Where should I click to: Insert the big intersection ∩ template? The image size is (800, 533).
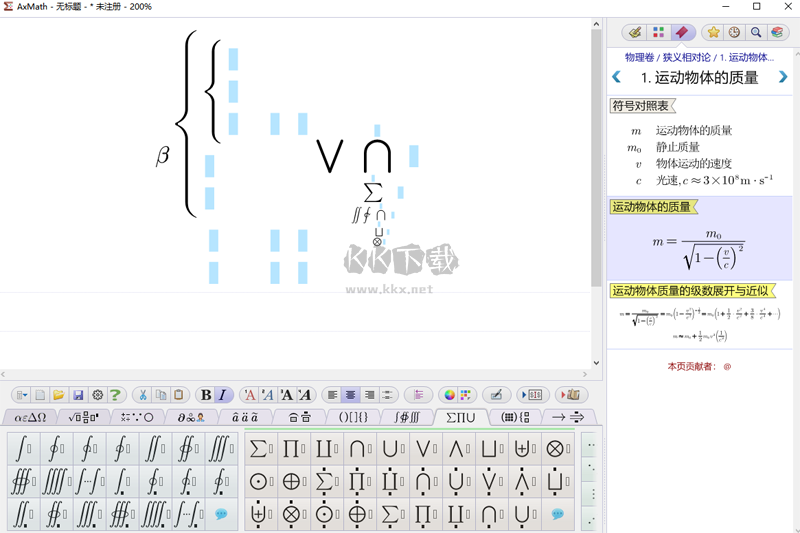click(x=360, y=449)
